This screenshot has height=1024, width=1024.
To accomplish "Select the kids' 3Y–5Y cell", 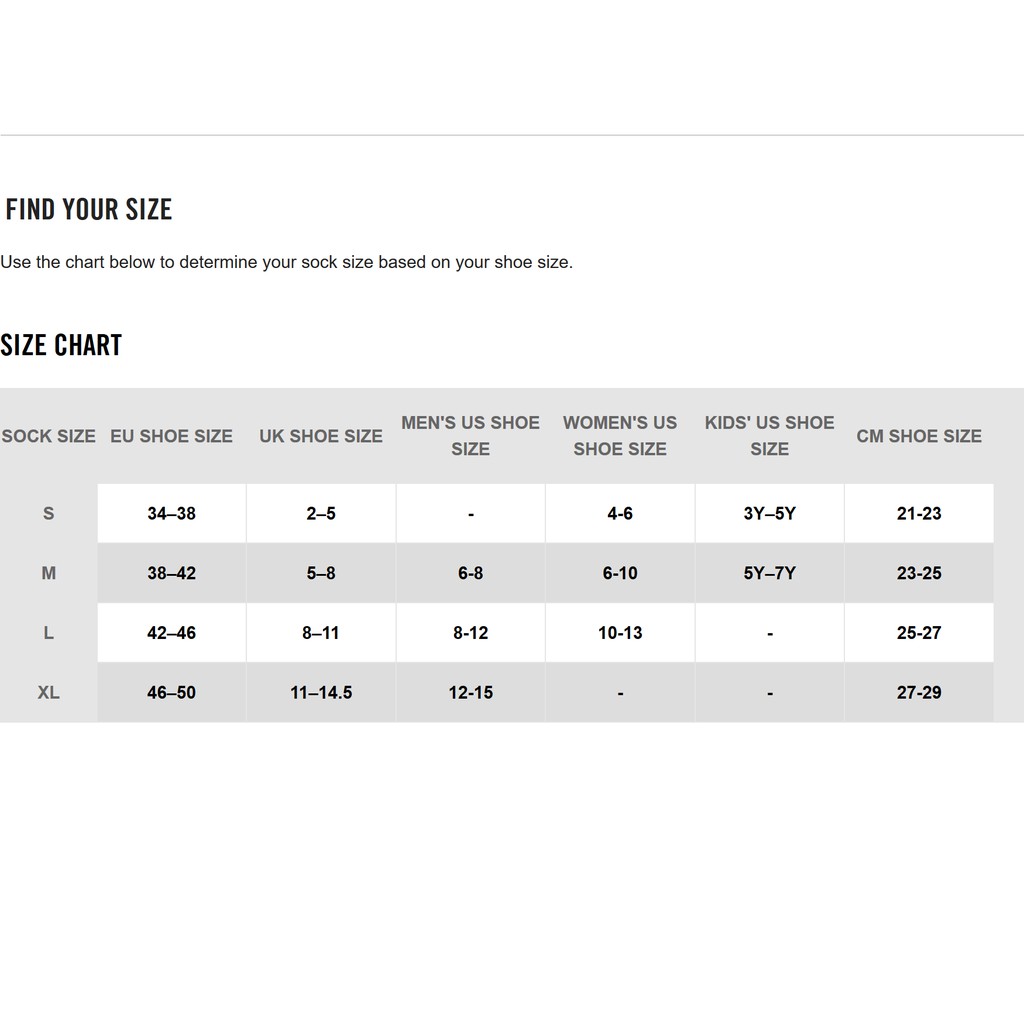I will pyautogui.click(x=769, y=514).
